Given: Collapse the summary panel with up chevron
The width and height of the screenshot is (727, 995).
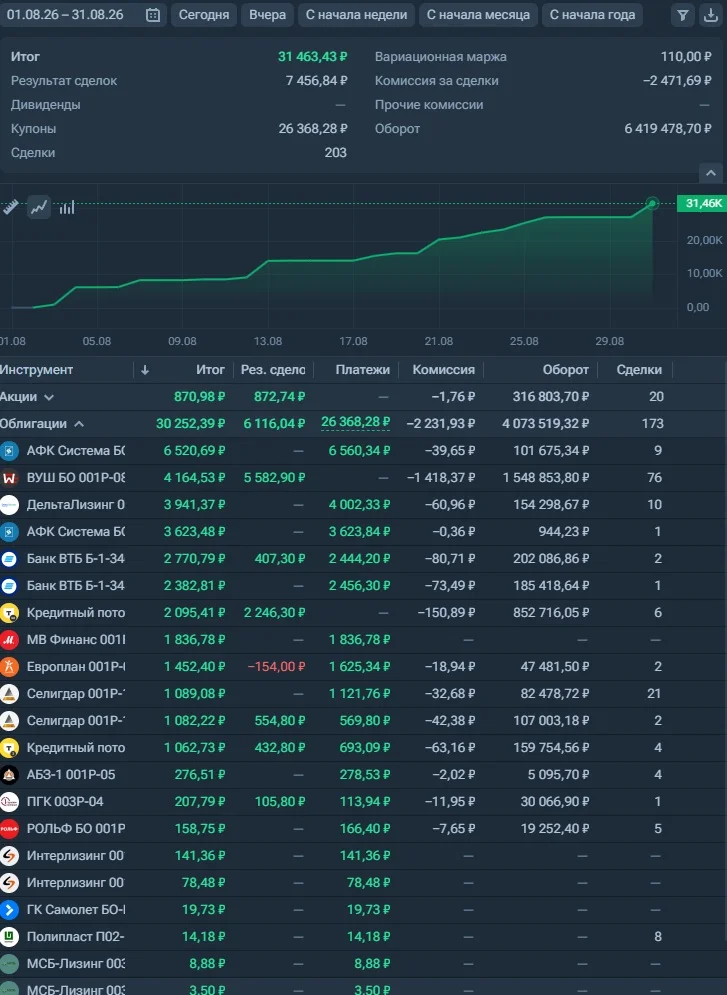Looking at the screenshot, I should click(711, 173).
